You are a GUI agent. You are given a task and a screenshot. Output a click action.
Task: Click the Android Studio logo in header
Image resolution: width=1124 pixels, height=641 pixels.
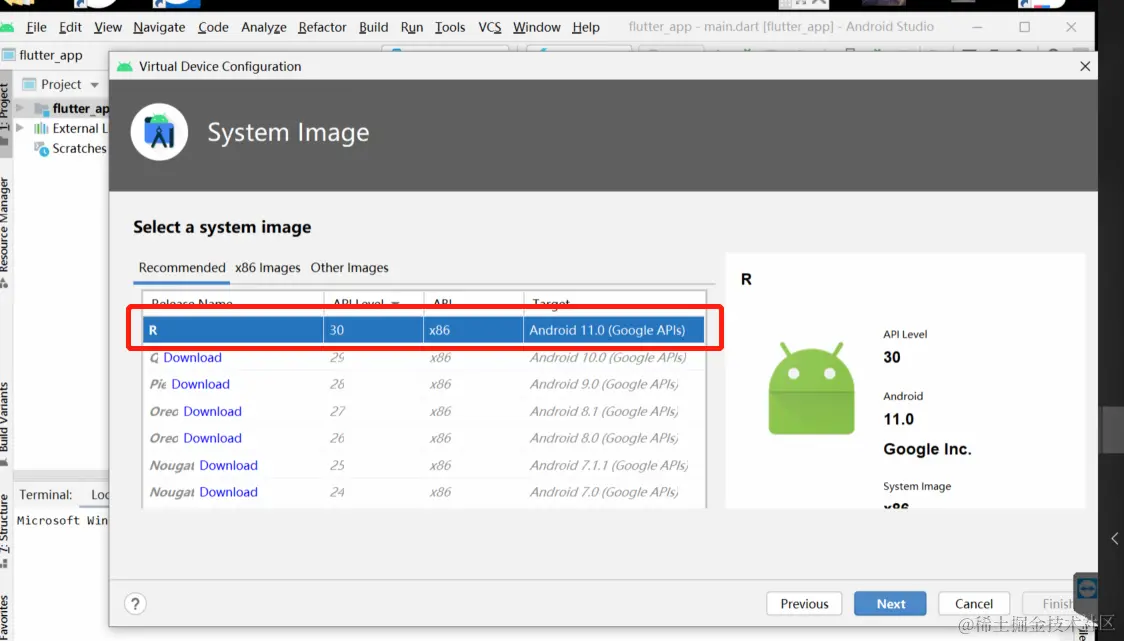(159, 132)
